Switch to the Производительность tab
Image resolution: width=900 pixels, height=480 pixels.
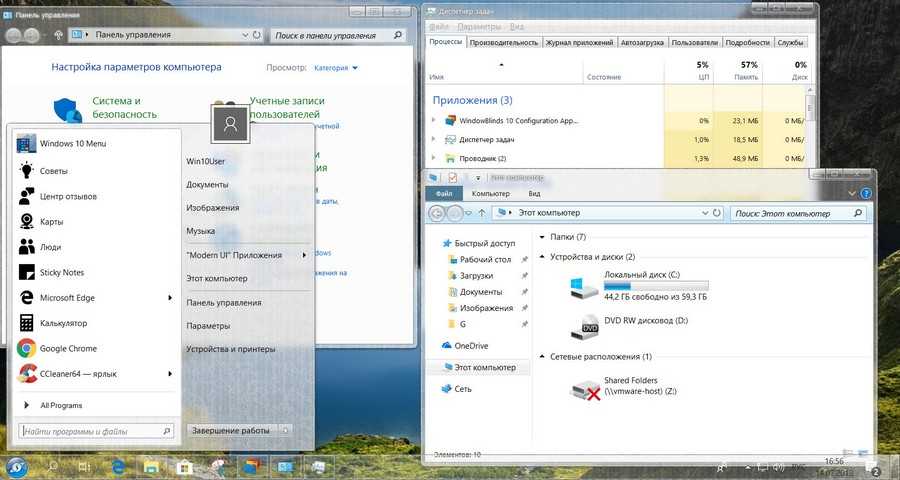click(504, 43)
